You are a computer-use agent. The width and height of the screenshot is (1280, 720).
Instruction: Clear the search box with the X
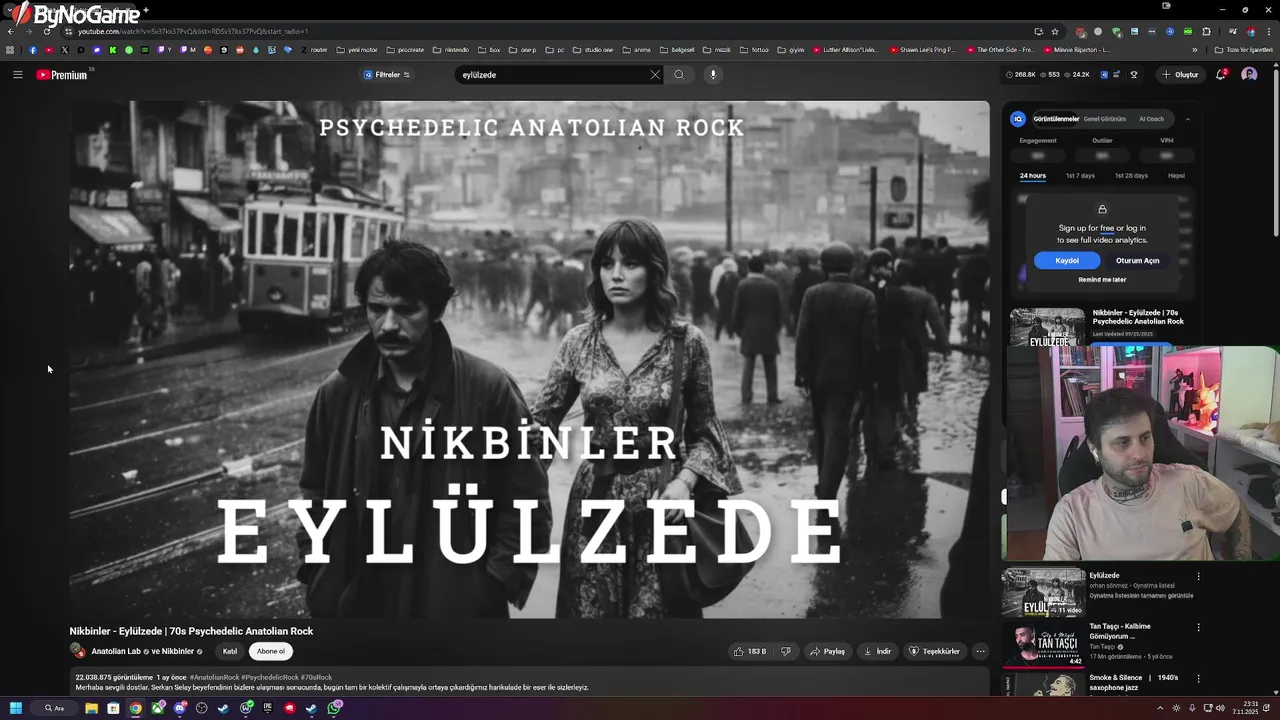(x=655, y=75)
